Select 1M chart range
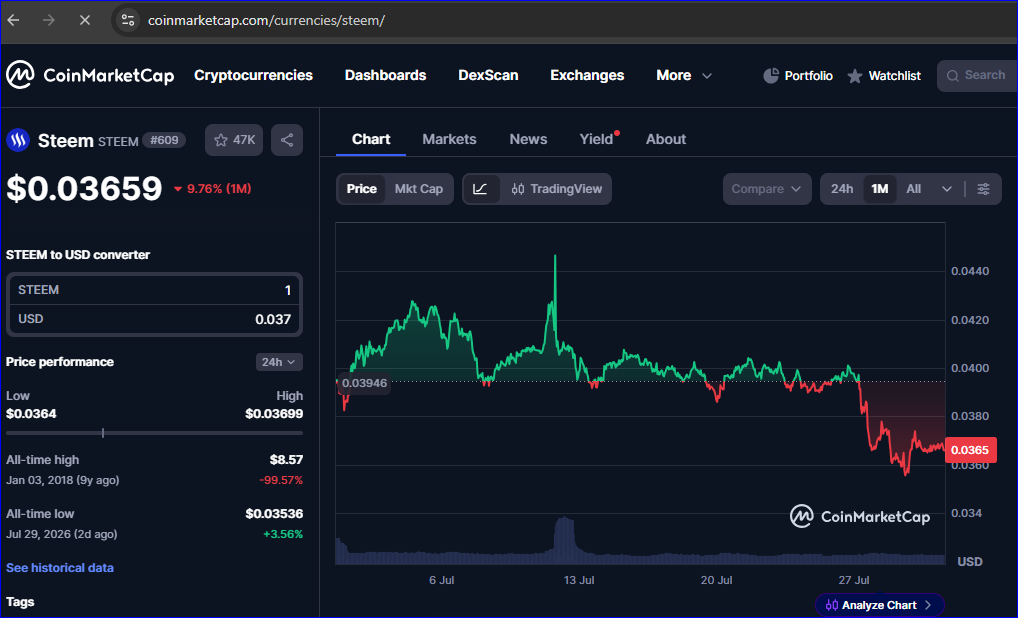This screenshot has height=618, width=1018. click(x=880, y=189)
